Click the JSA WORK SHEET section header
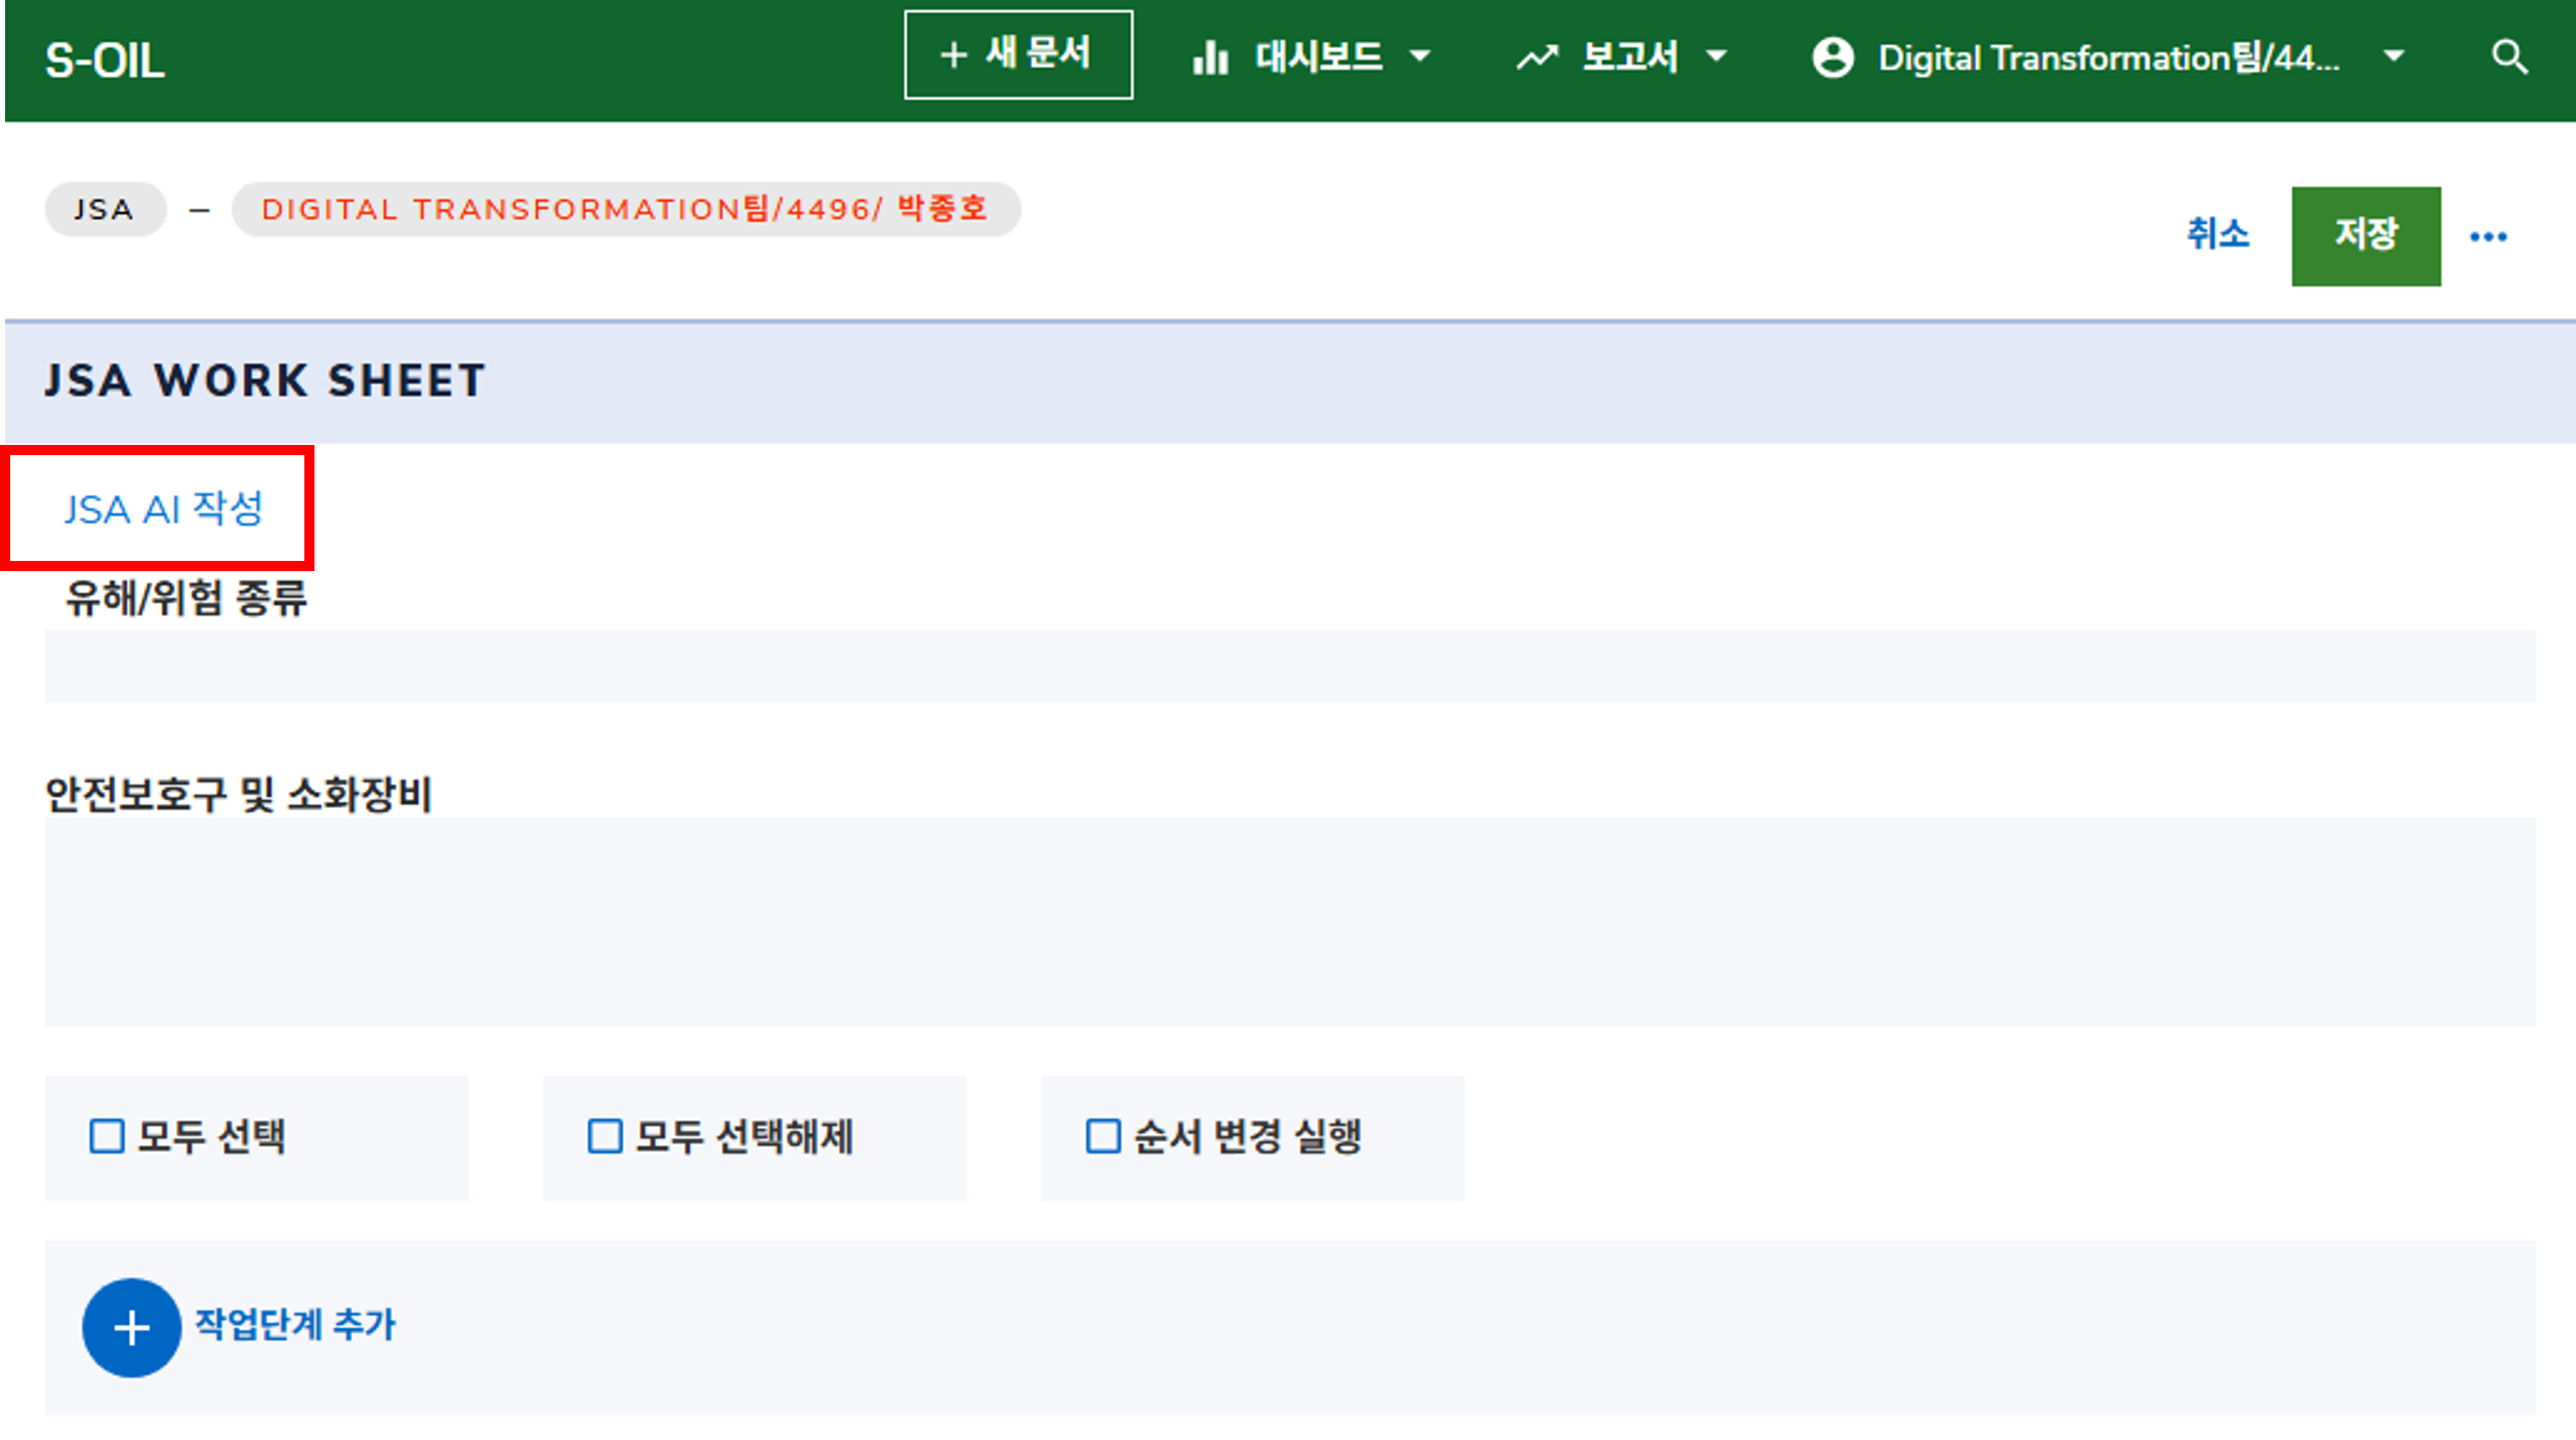The width and height of the screenshot is (2576, 1440). (x=1290, y=382)
